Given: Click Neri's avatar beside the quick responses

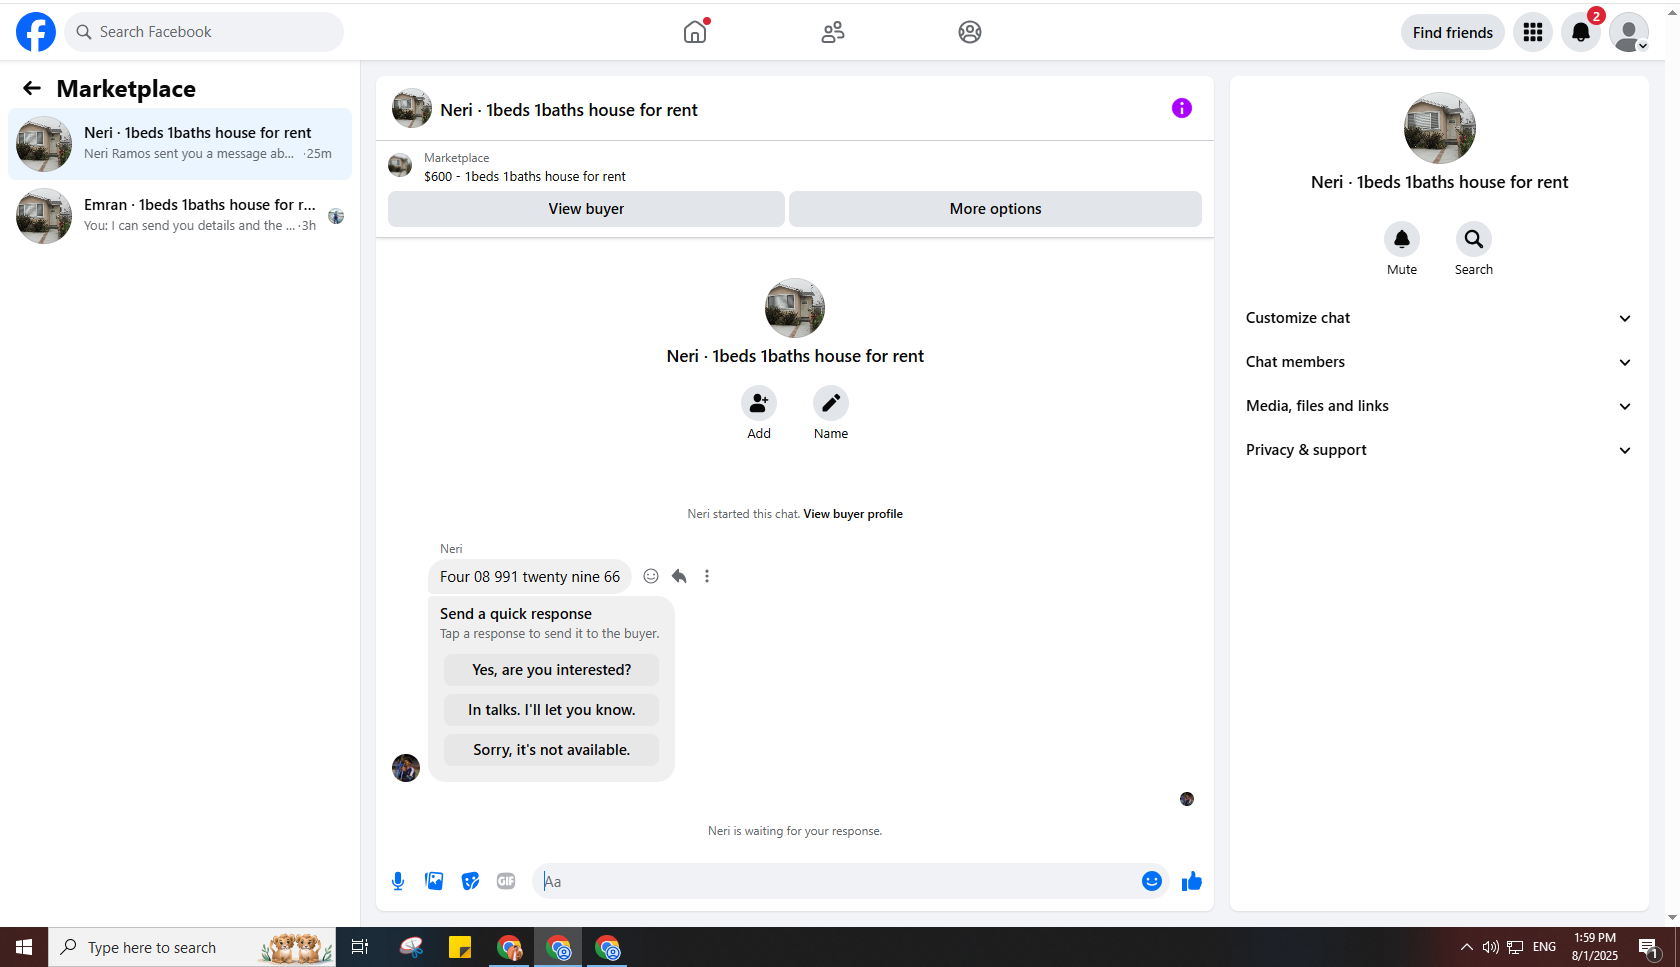Looking at the screenshot, I should [406, 768].
